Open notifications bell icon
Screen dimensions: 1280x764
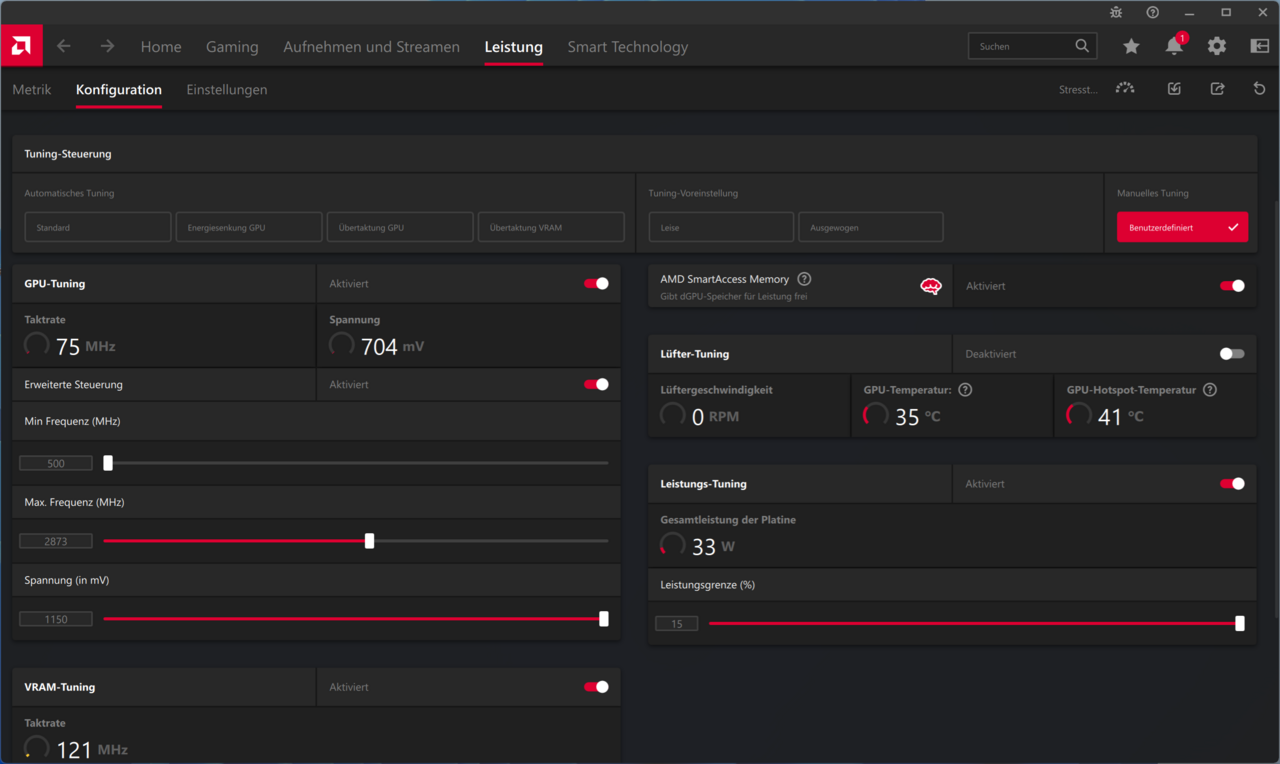click(x=1174, y=46)
